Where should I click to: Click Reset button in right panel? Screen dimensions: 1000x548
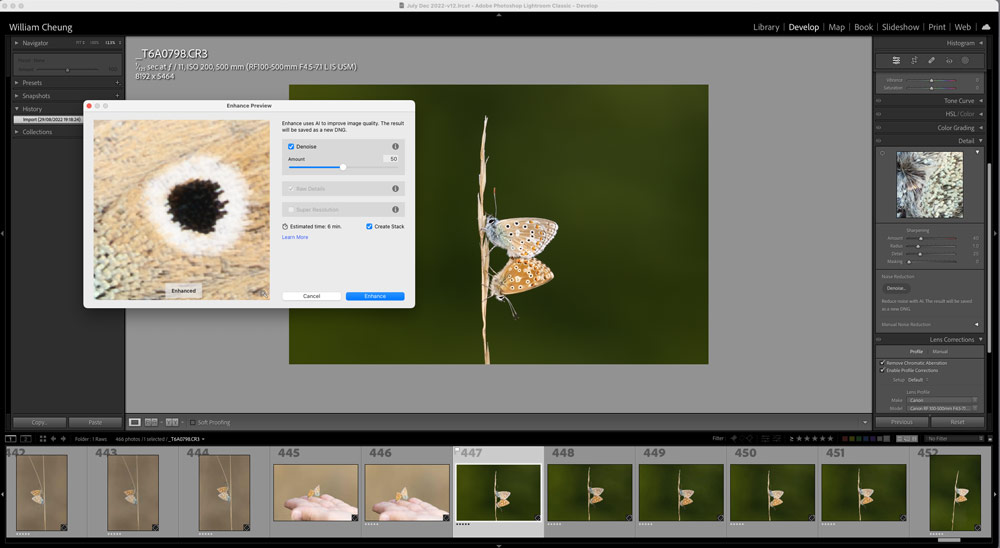[x=957, y=422]
